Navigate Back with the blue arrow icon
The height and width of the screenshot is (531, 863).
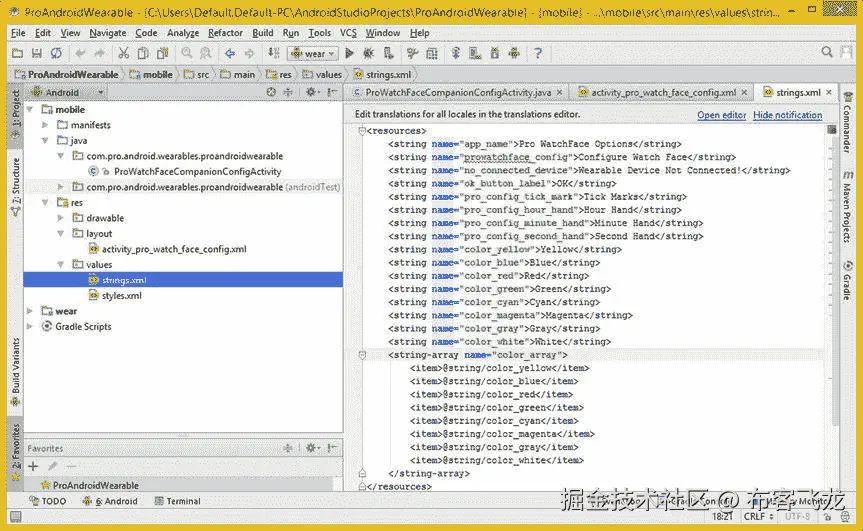tap(230, 53)
